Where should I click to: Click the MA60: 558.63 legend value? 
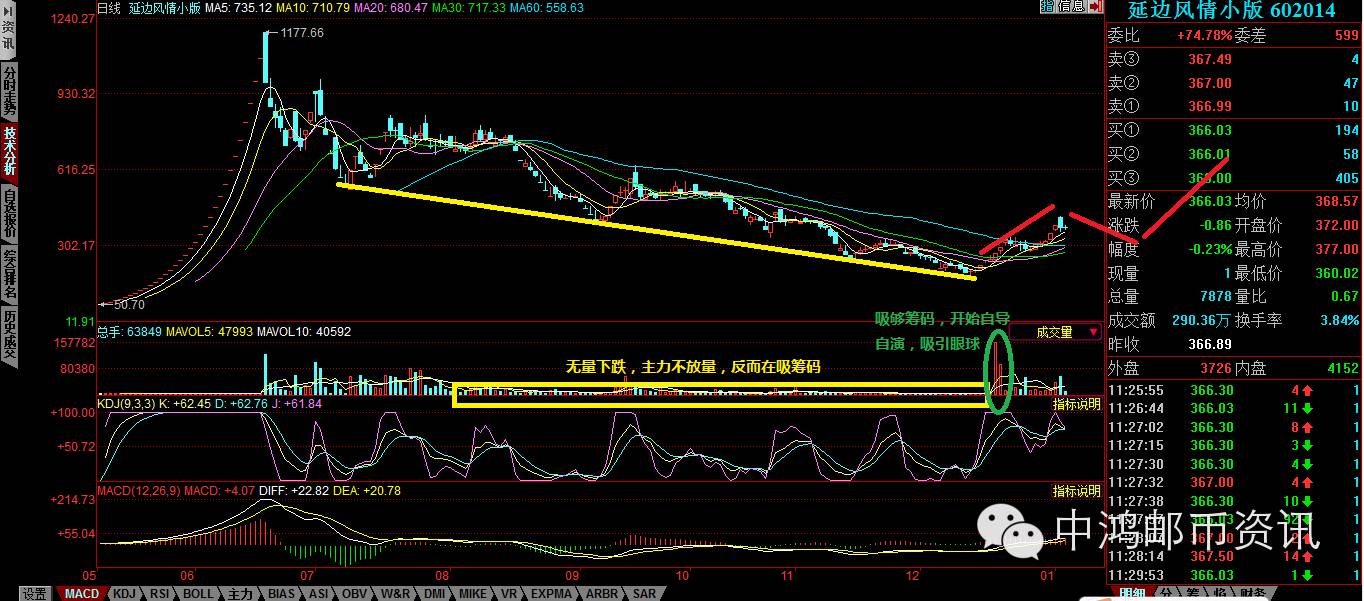click(x=547, y=8)
